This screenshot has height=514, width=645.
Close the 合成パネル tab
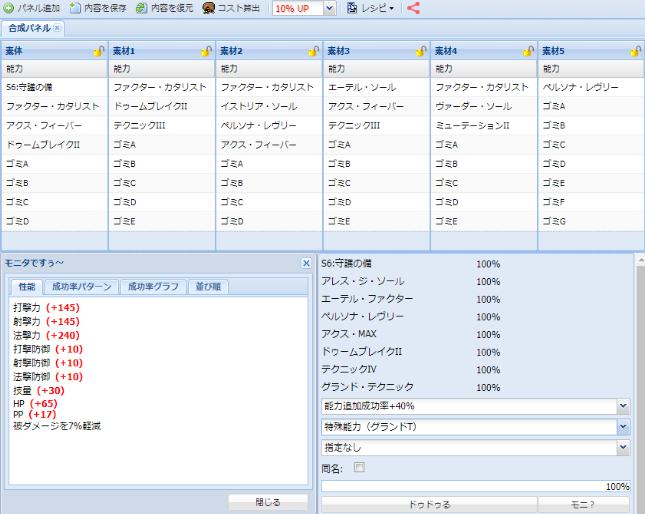pos(57,28)
